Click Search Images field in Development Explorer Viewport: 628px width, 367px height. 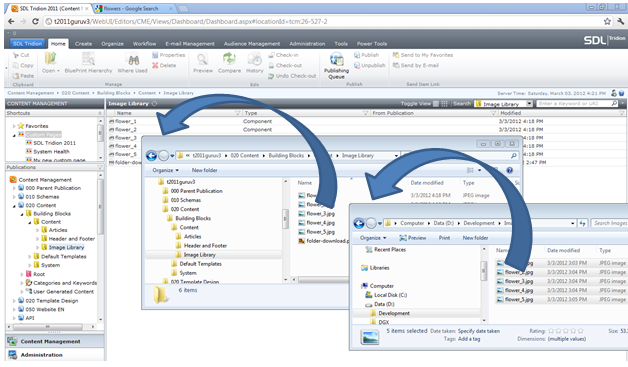tap(609, 223)
